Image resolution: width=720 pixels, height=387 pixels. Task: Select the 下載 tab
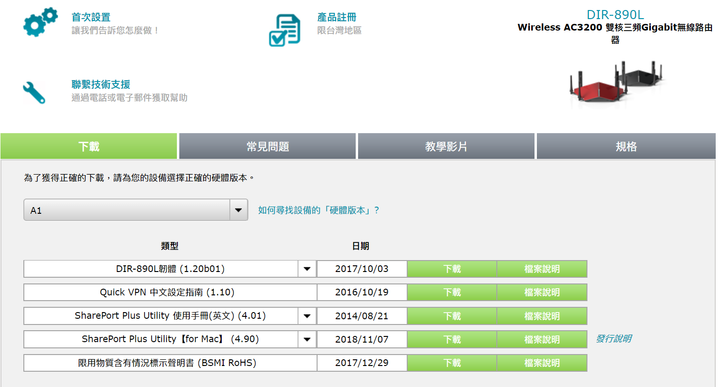(89, 146)
